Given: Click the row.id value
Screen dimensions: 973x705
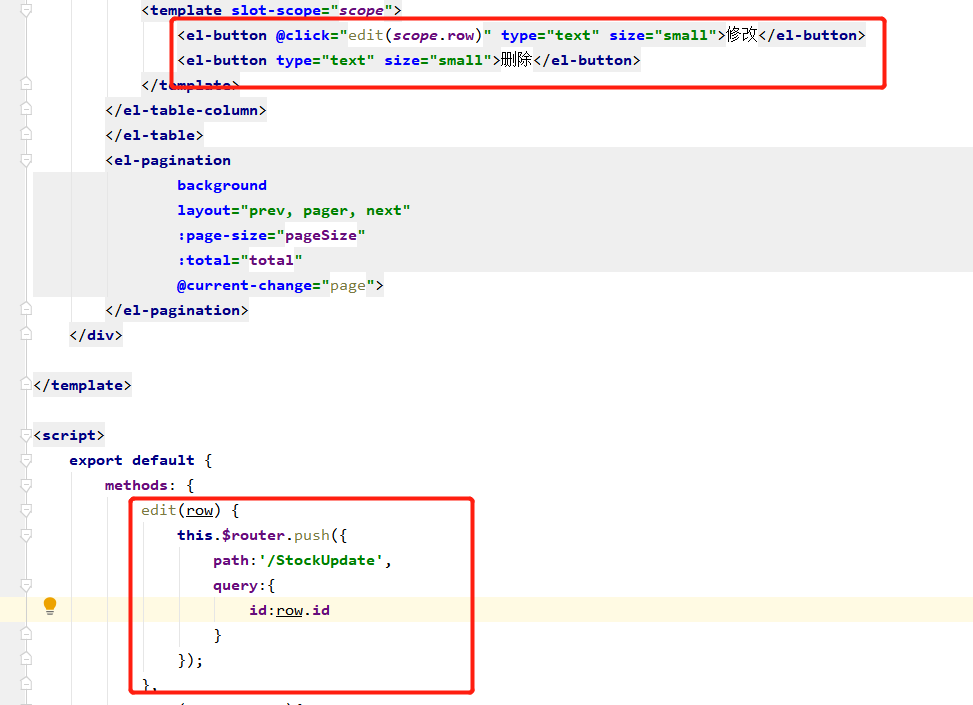Looking at the screenshot, I should [303, 611].
